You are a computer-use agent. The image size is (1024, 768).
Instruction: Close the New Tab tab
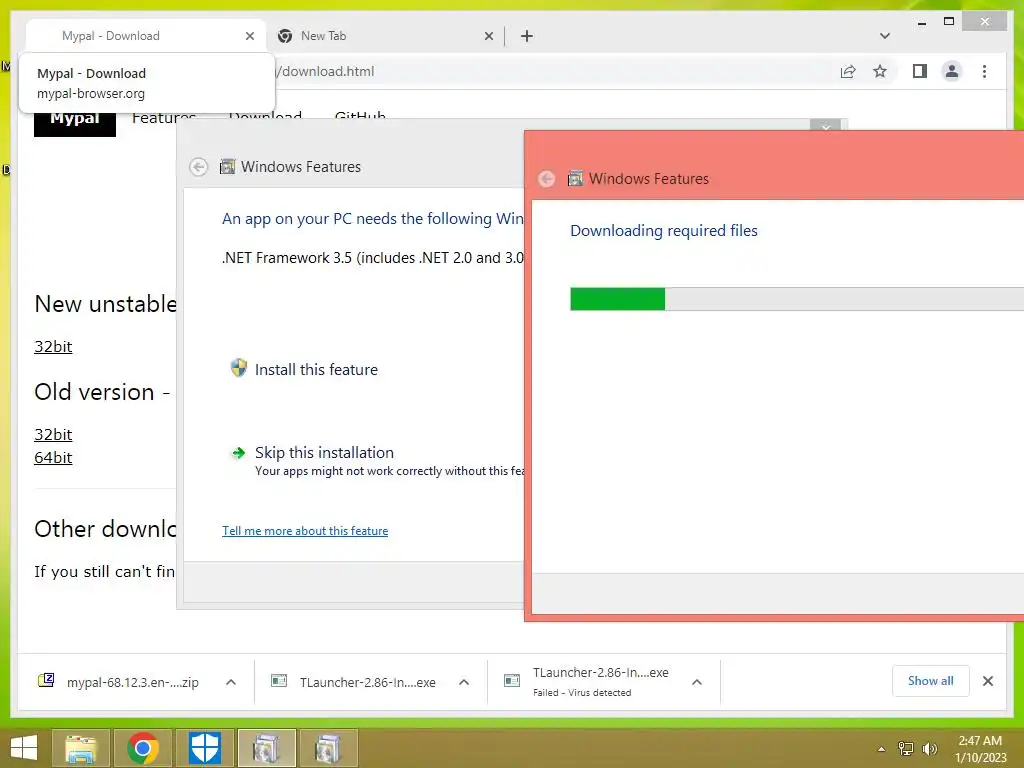coord(488,36)
